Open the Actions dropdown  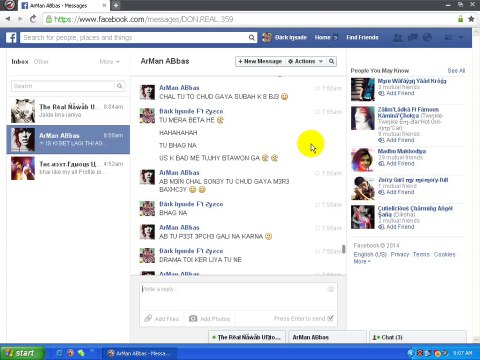click(x=305, y=61)
